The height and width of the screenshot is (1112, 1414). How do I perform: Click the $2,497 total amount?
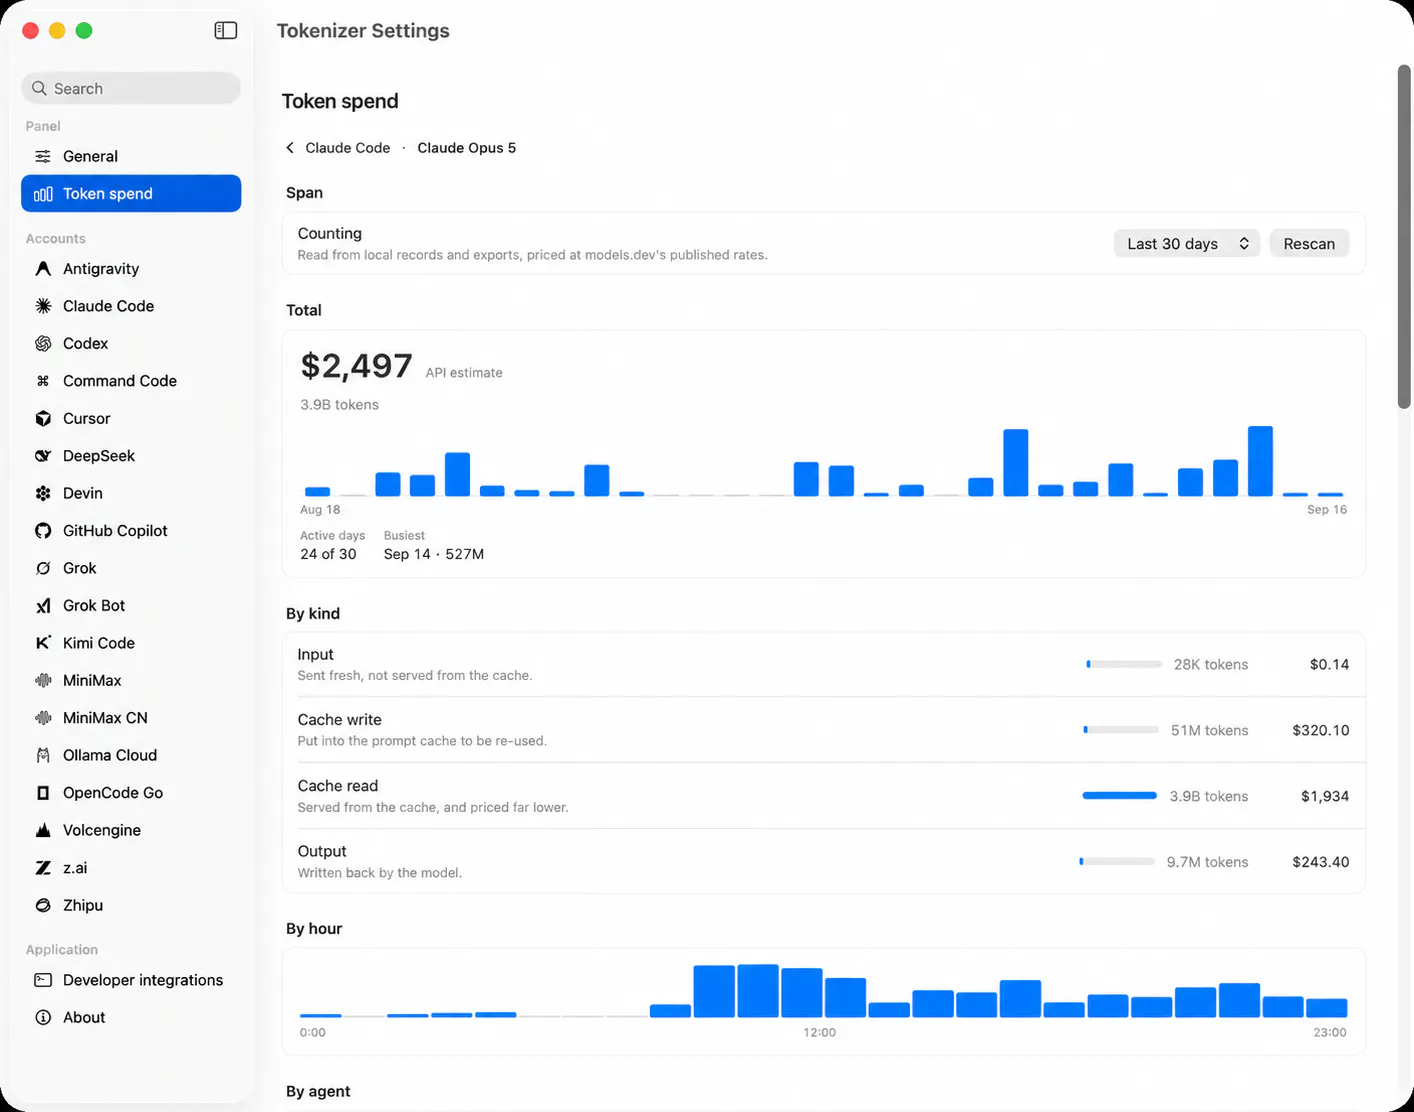click(356, 366)
